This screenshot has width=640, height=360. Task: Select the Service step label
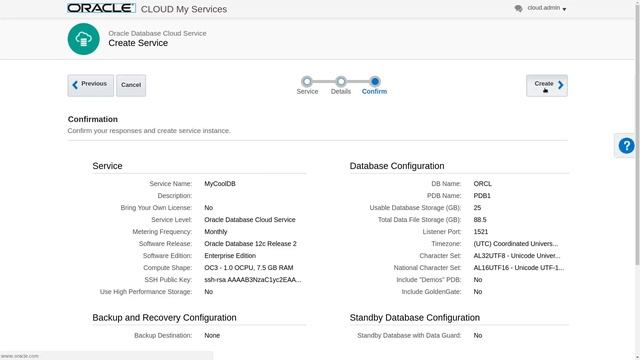click(307, 91)
